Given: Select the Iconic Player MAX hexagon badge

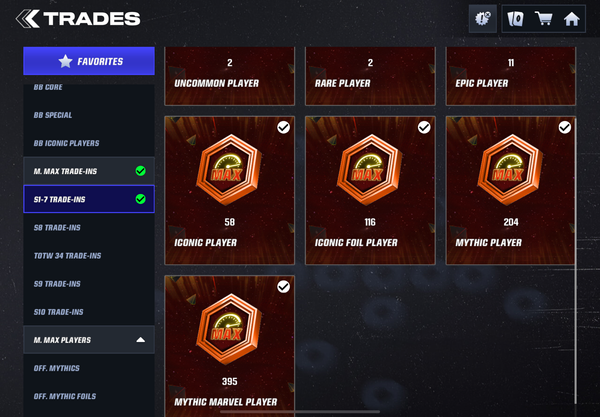Looking at the screenshot, I should [x=229, y=169].
